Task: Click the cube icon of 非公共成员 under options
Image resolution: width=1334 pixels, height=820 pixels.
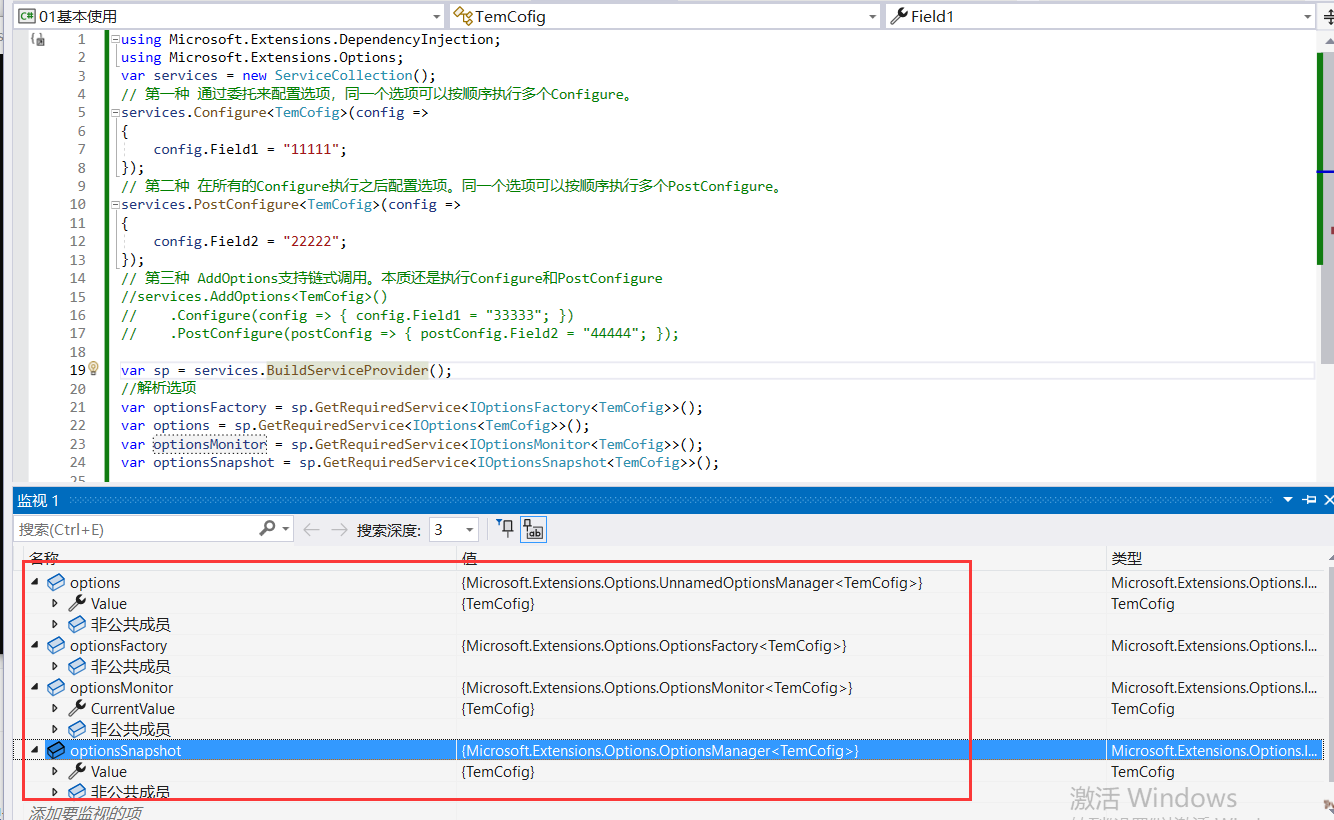Action: point(77,625)
